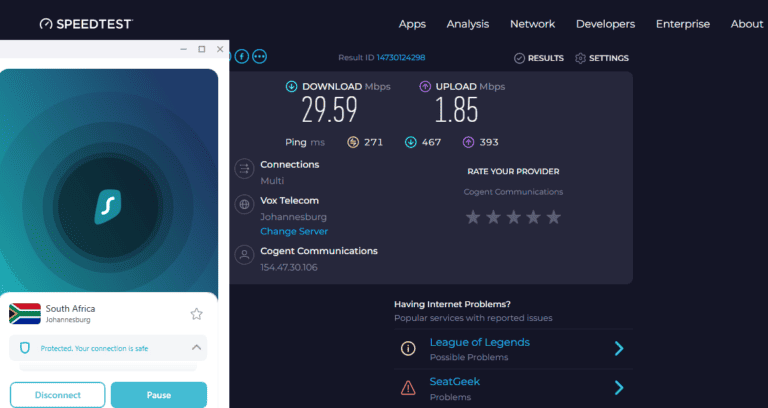Rate provider with the fifth star
This screenshot has width=768, height=408.
554,217
